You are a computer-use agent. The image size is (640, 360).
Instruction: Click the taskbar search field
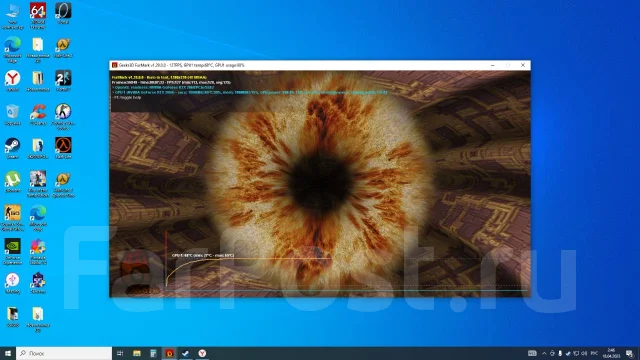[x=64, y=353]
